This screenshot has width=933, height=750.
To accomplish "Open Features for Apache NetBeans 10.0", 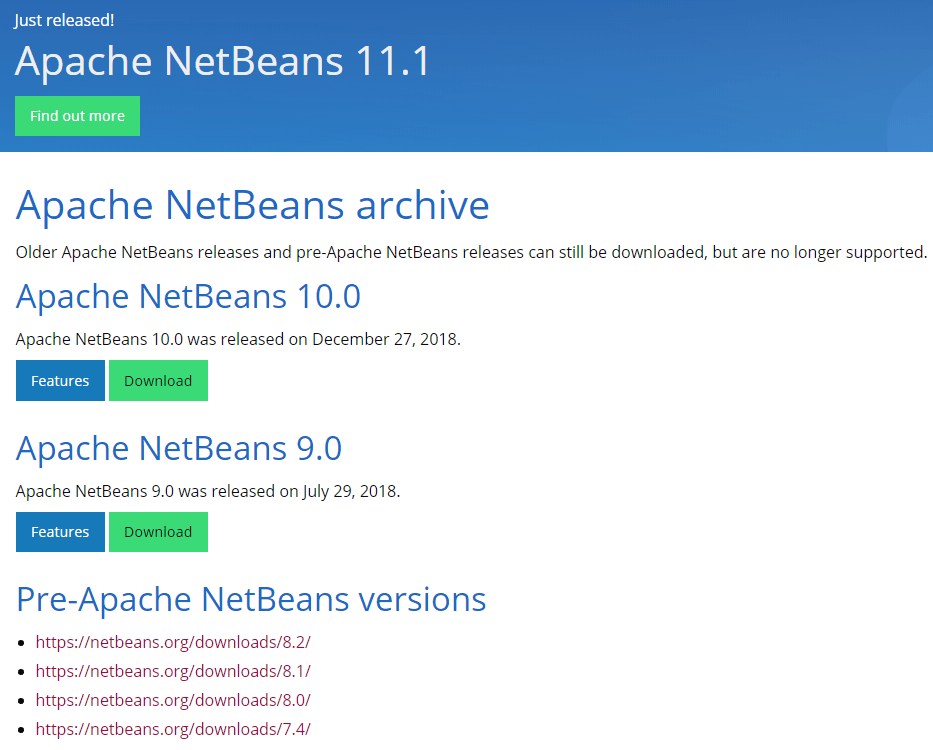I will click(60, 381).
